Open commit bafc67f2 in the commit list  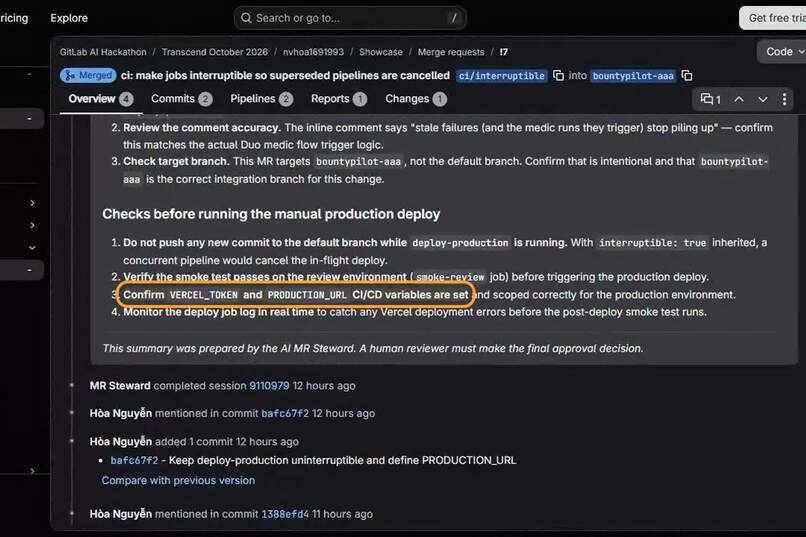click(x=134, y=460)
